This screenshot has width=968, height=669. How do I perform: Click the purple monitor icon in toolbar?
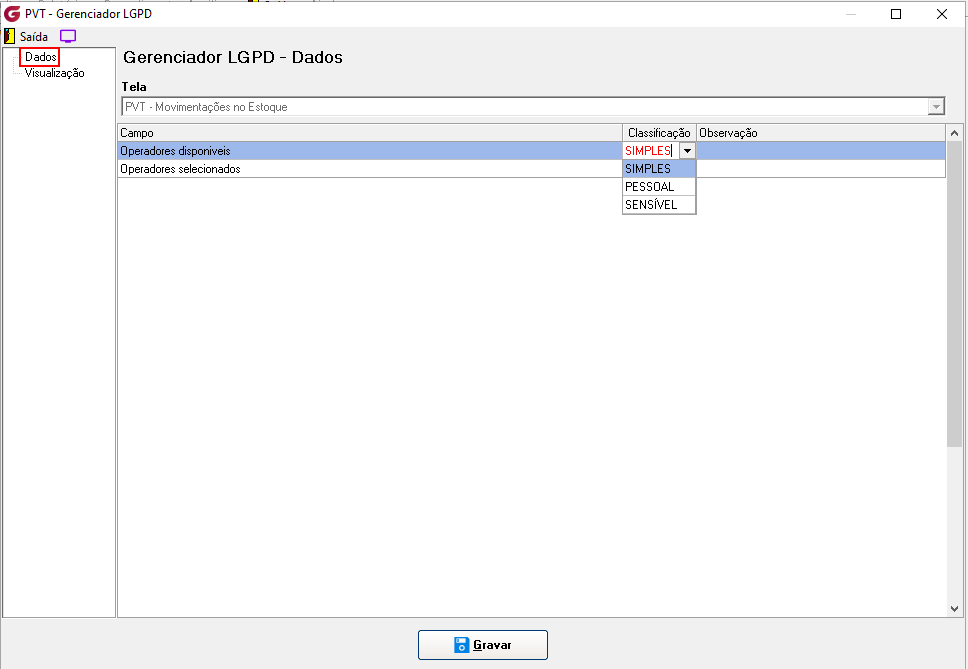tap(68, 36)
